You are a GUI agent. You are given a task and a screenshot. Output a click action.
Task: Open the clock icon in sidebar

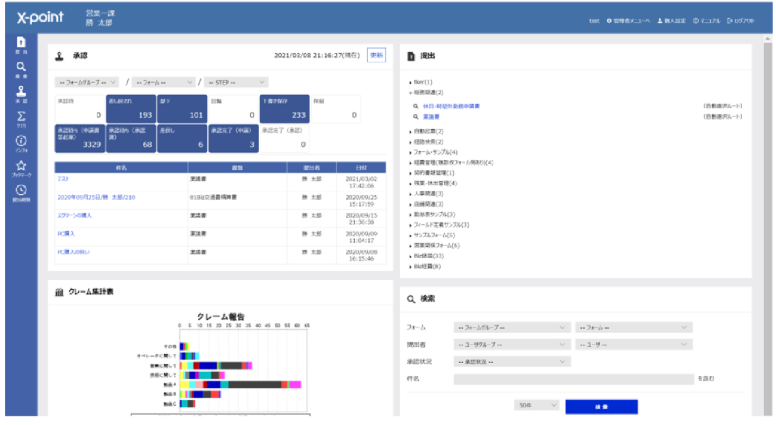pyautogui.click(x=21, y=190)
